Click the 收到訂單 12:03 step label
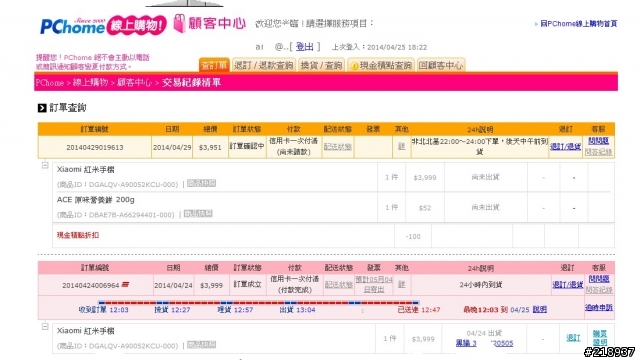 (104, 310)
